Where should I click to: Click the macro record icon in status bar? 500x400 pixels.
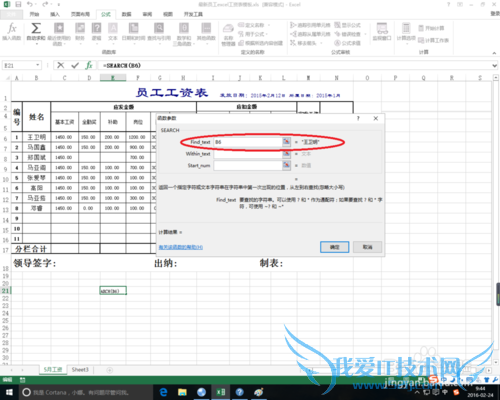tap(23, 380)
